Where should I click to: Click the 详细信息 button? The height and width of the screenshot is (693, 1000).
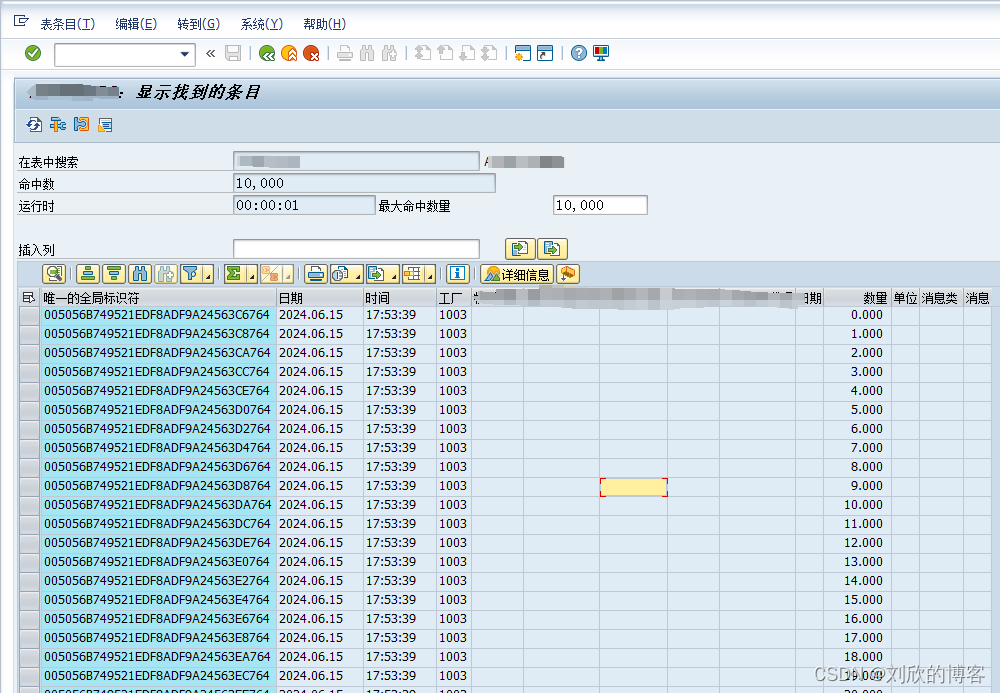coord(517,273)
